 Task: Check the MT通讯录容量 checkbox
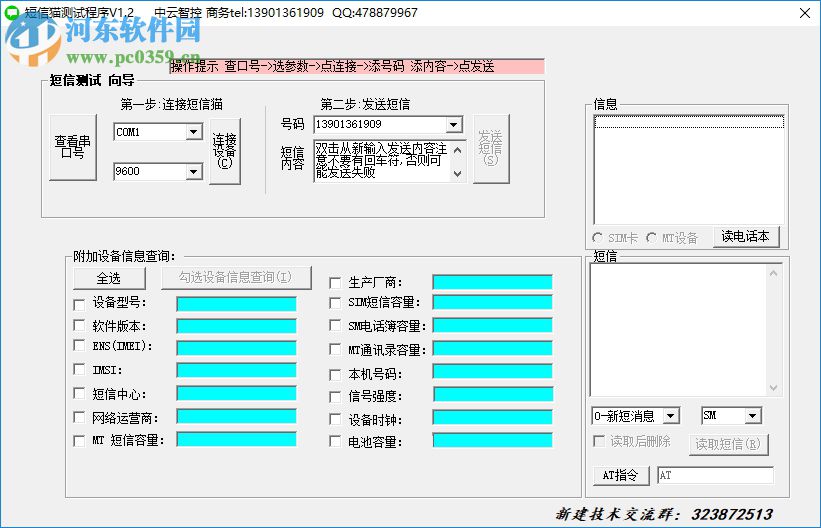[x=335, y=349]
